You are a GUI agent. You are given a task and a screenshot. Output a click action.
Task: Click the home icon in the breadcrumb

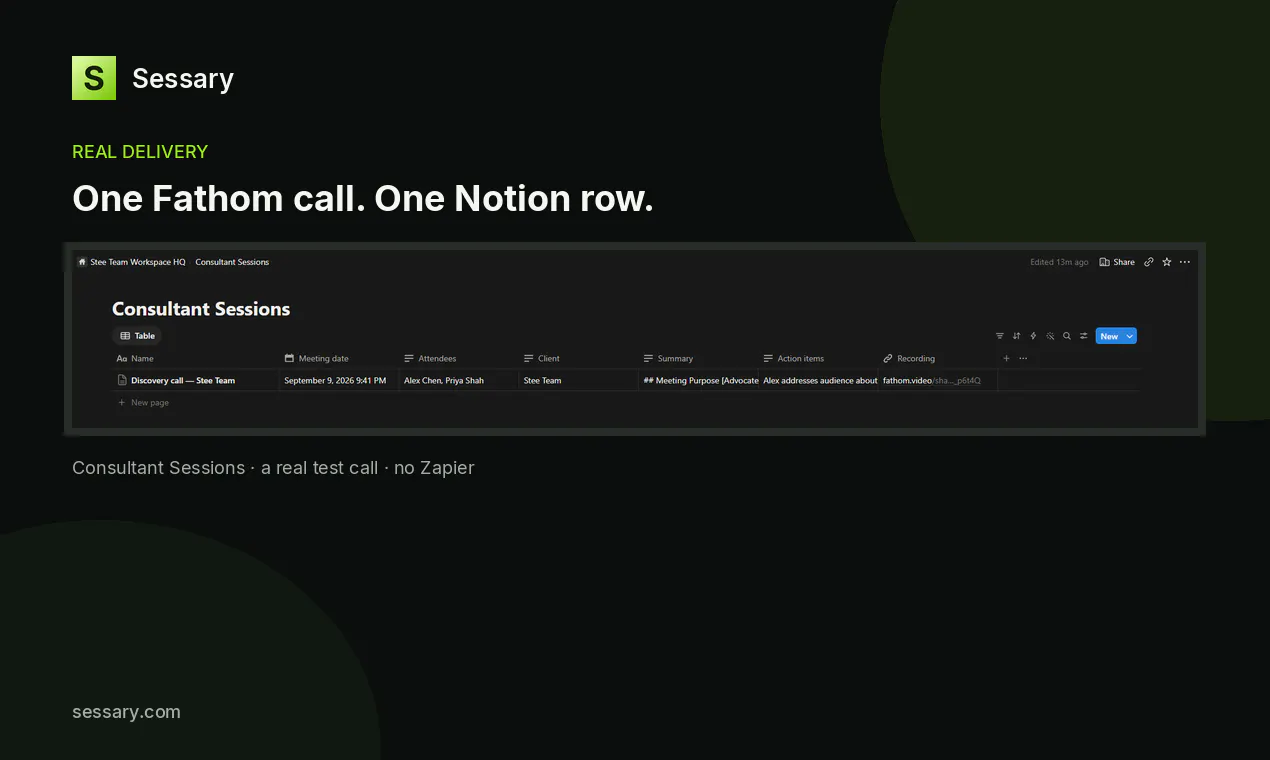tap(82, 262)
